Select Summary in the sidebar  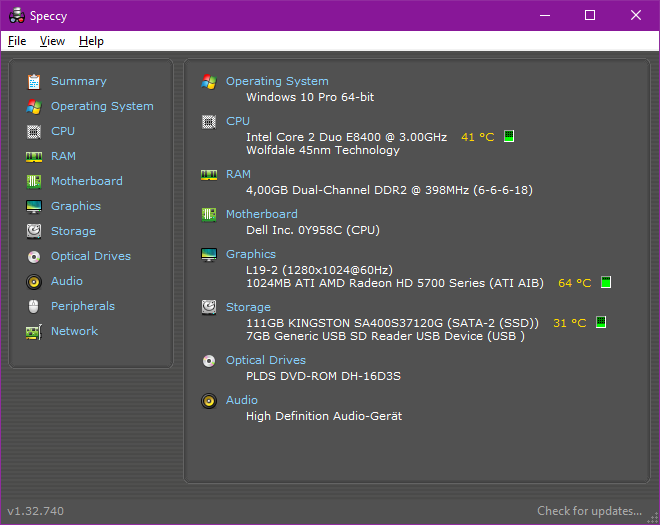tap(78, 81)
